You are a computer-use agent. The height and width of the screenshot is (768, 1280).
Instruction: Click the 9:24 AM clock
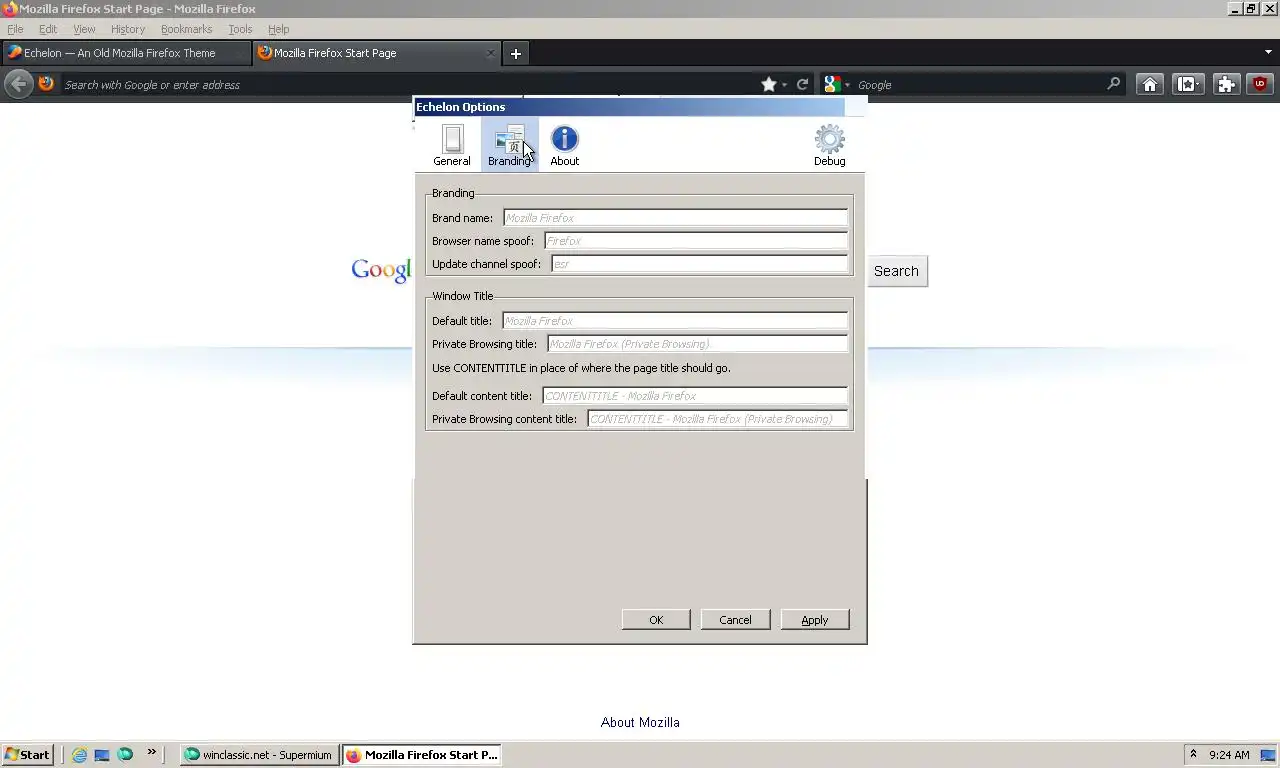(1229, 755)
